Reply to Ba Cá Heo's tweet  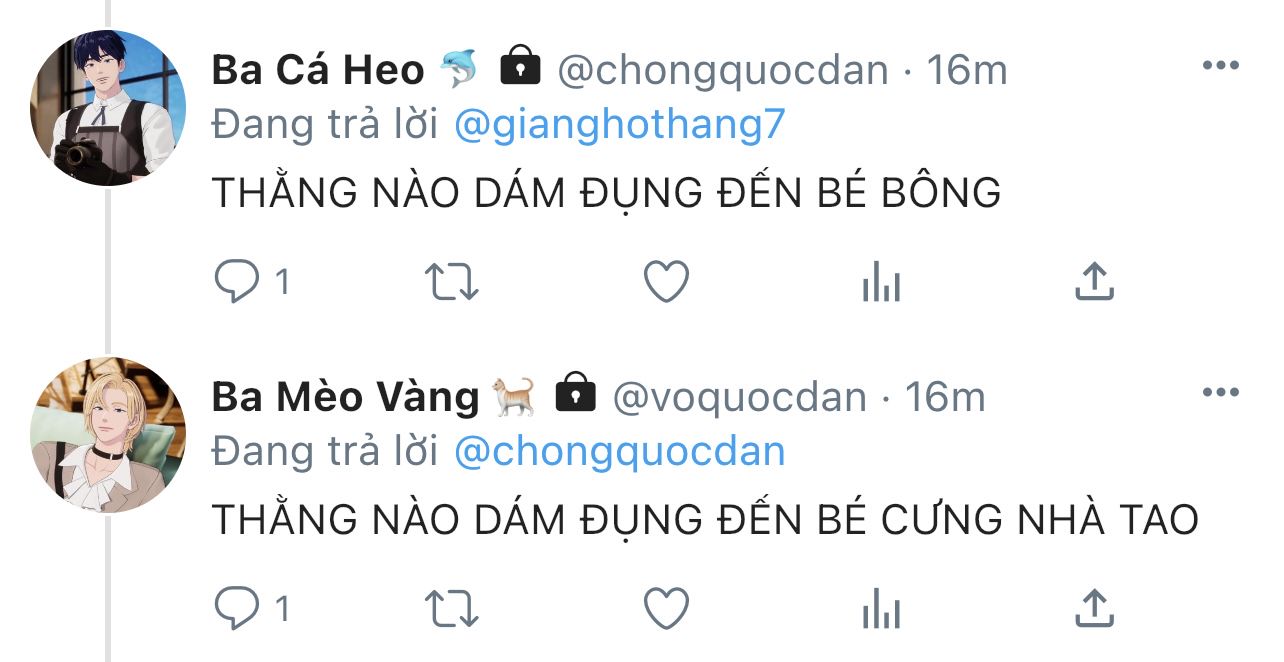(236, 282)
